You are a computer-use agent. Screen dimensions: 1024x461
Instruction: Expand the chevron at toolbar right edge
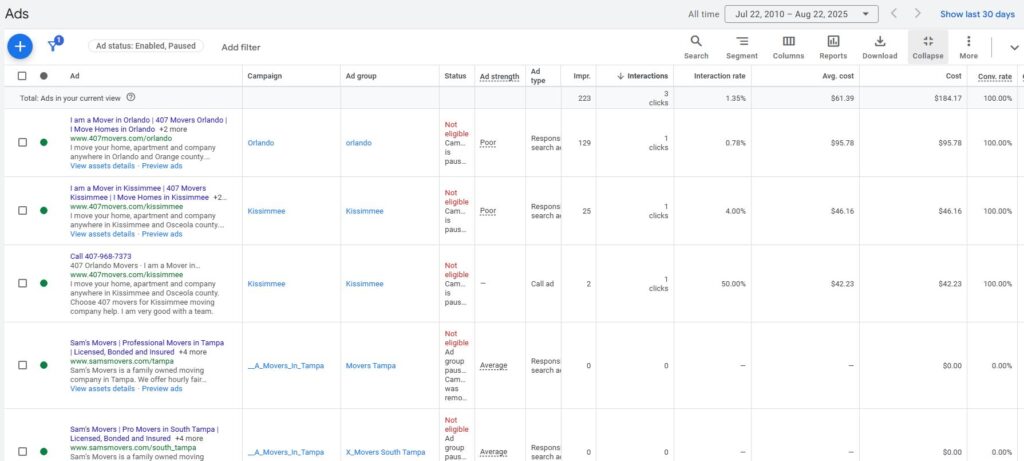point(1014,47)
